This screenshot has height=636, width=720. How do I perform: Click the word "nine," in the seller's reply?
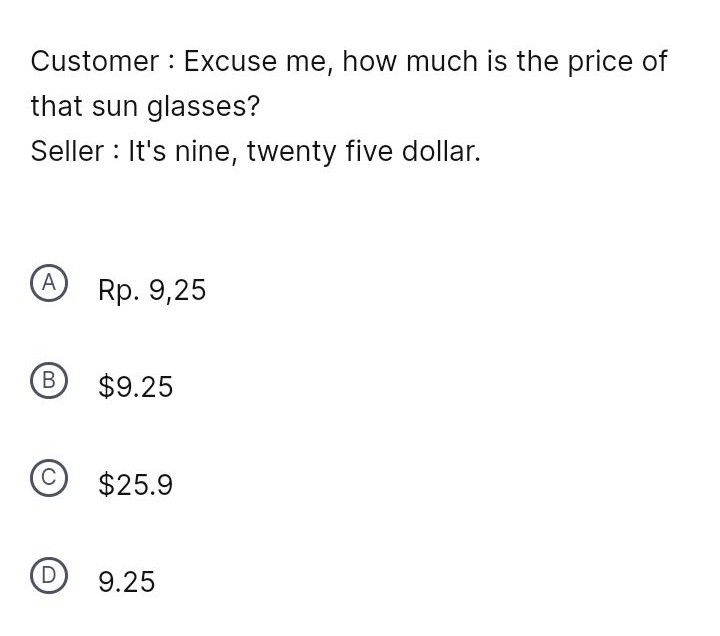click(x=208, y=152)
